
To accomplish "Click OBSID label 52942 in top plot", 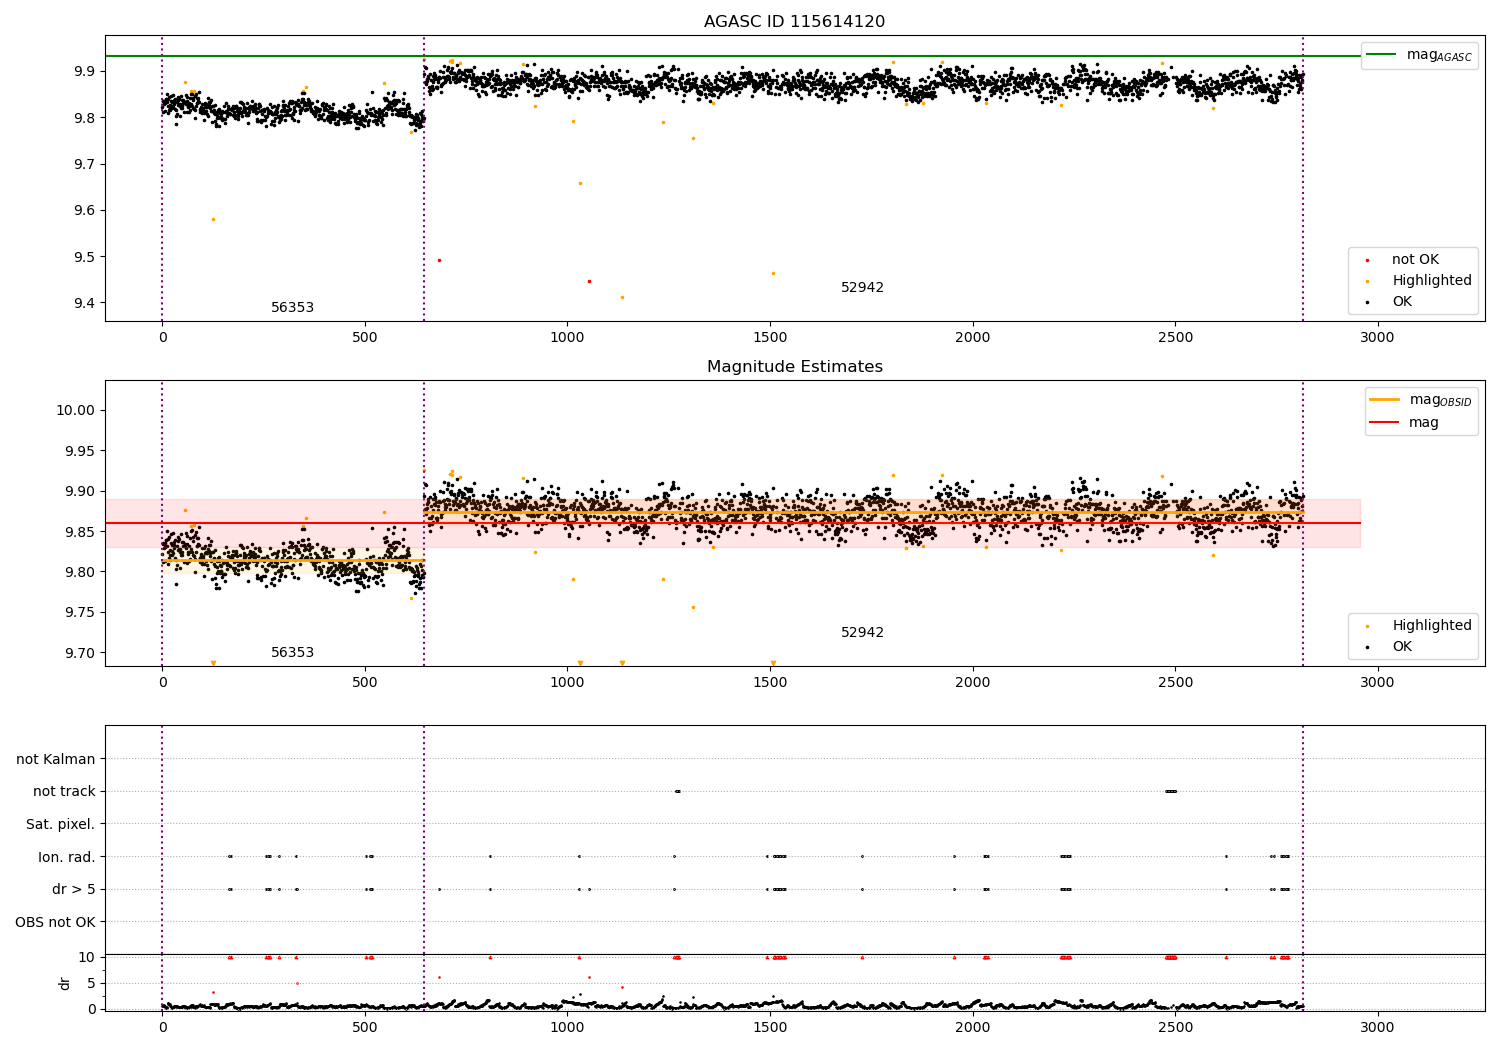I will coord(862,288).
